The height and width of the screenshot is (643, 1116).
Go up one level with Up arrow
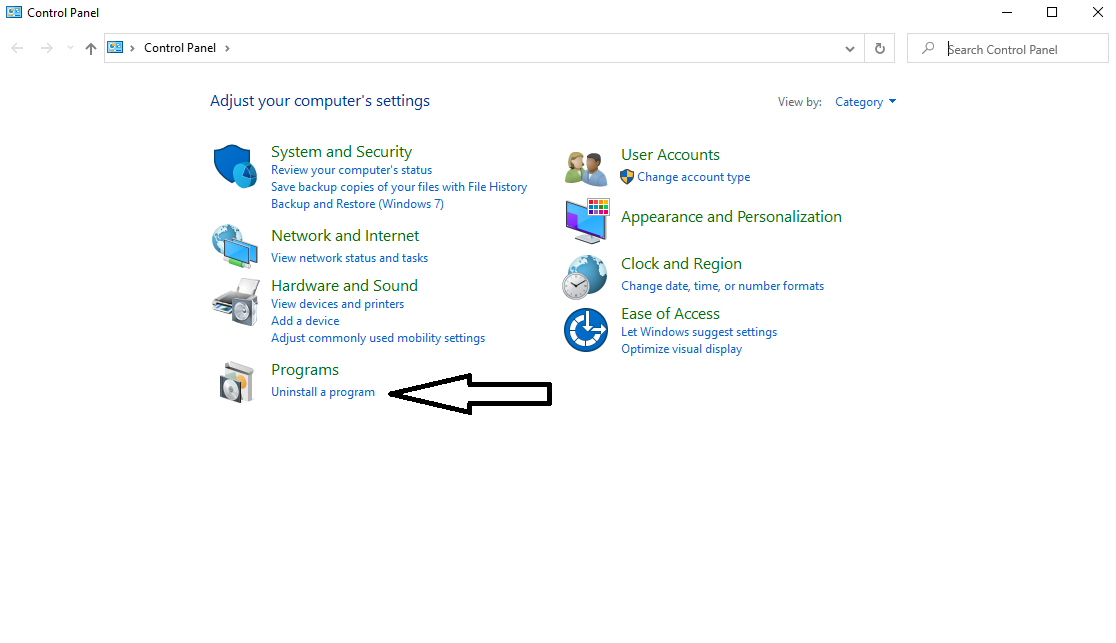tap(90, 48)
